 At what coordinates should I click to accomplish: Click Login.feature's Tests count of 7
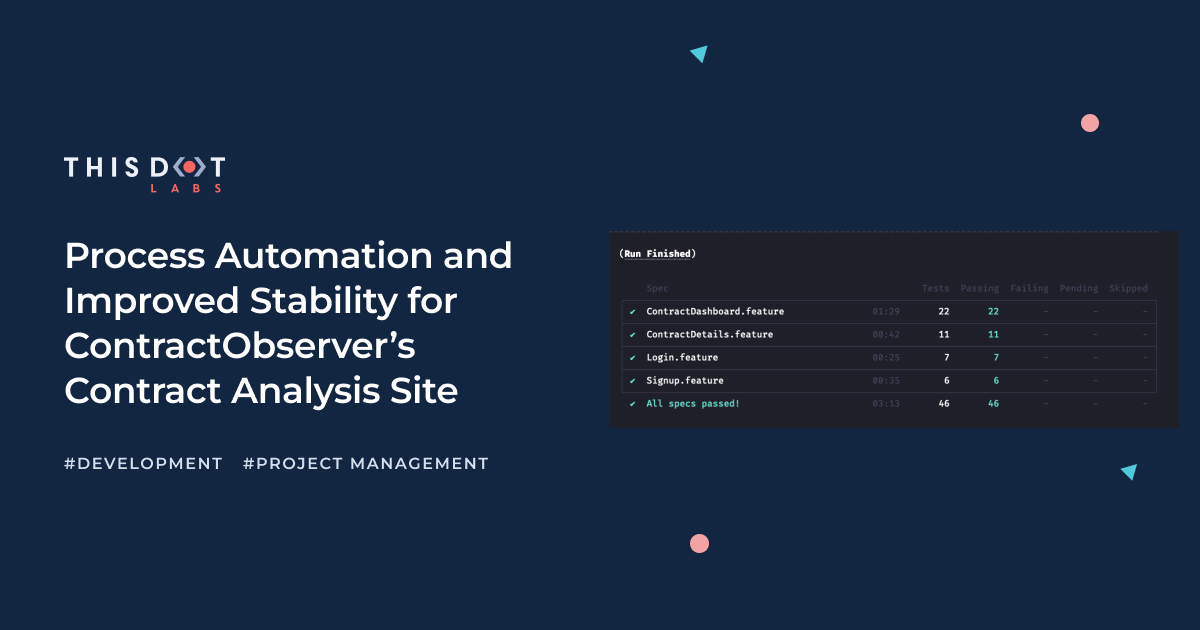pyautogui.click(x=947, y=357)
